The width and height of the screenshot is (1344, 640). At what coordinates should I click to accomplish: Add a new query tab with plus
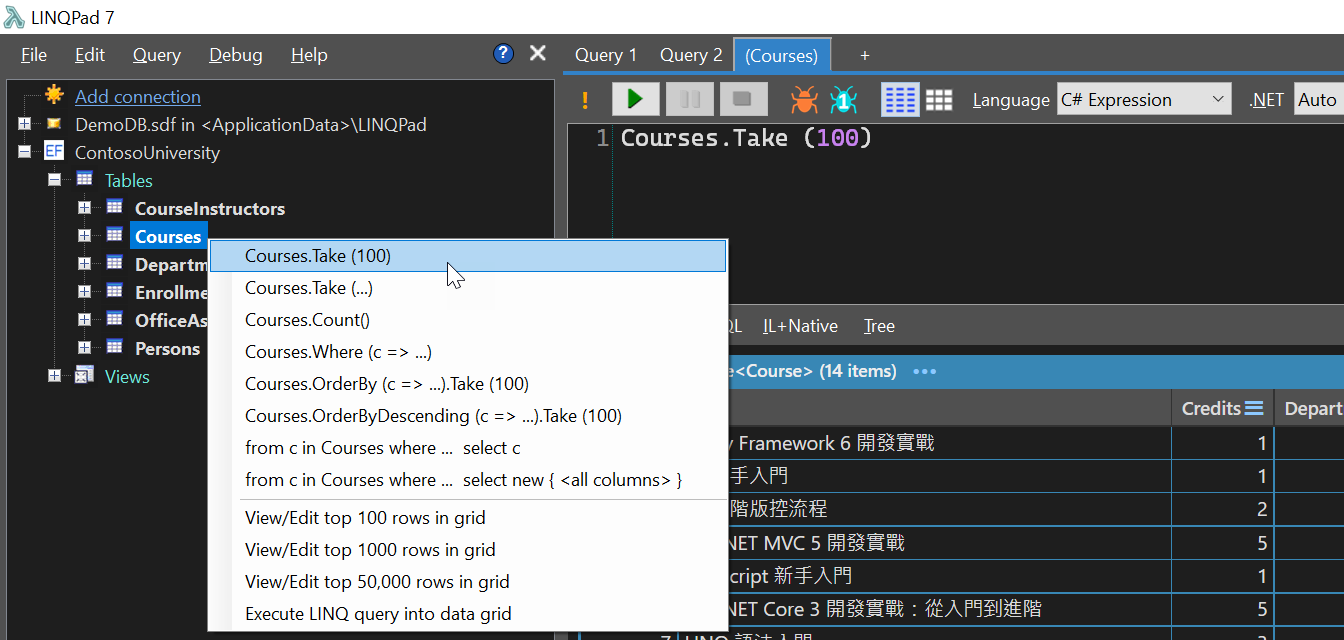865,55
